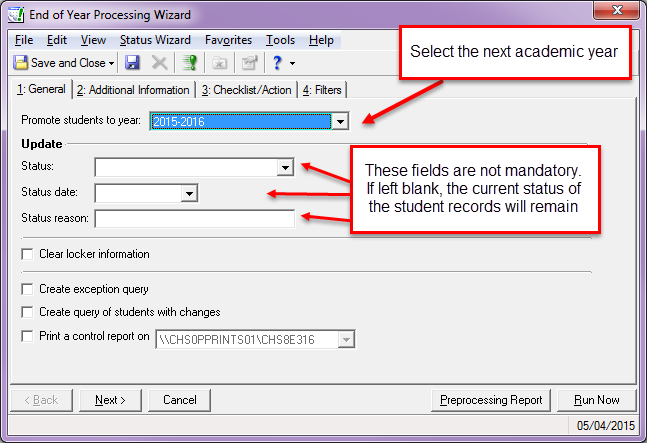The width and height of the screenshot is (647, 443).
Task: Expand the Status date dropdown arrow
Action: (x=189, y=193)
